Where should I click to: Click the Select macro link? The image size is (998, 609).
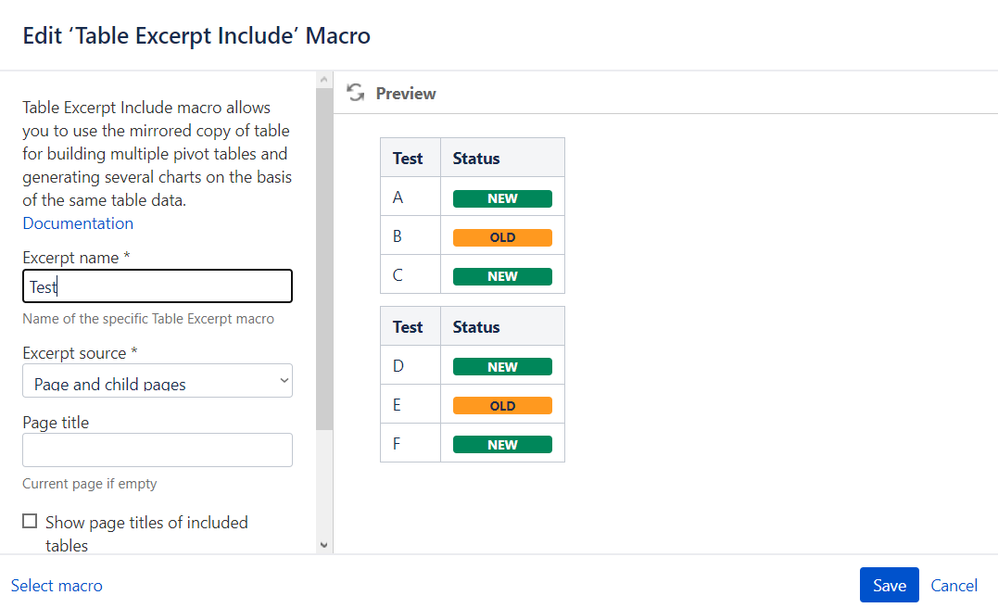click(x=57, y=586)
